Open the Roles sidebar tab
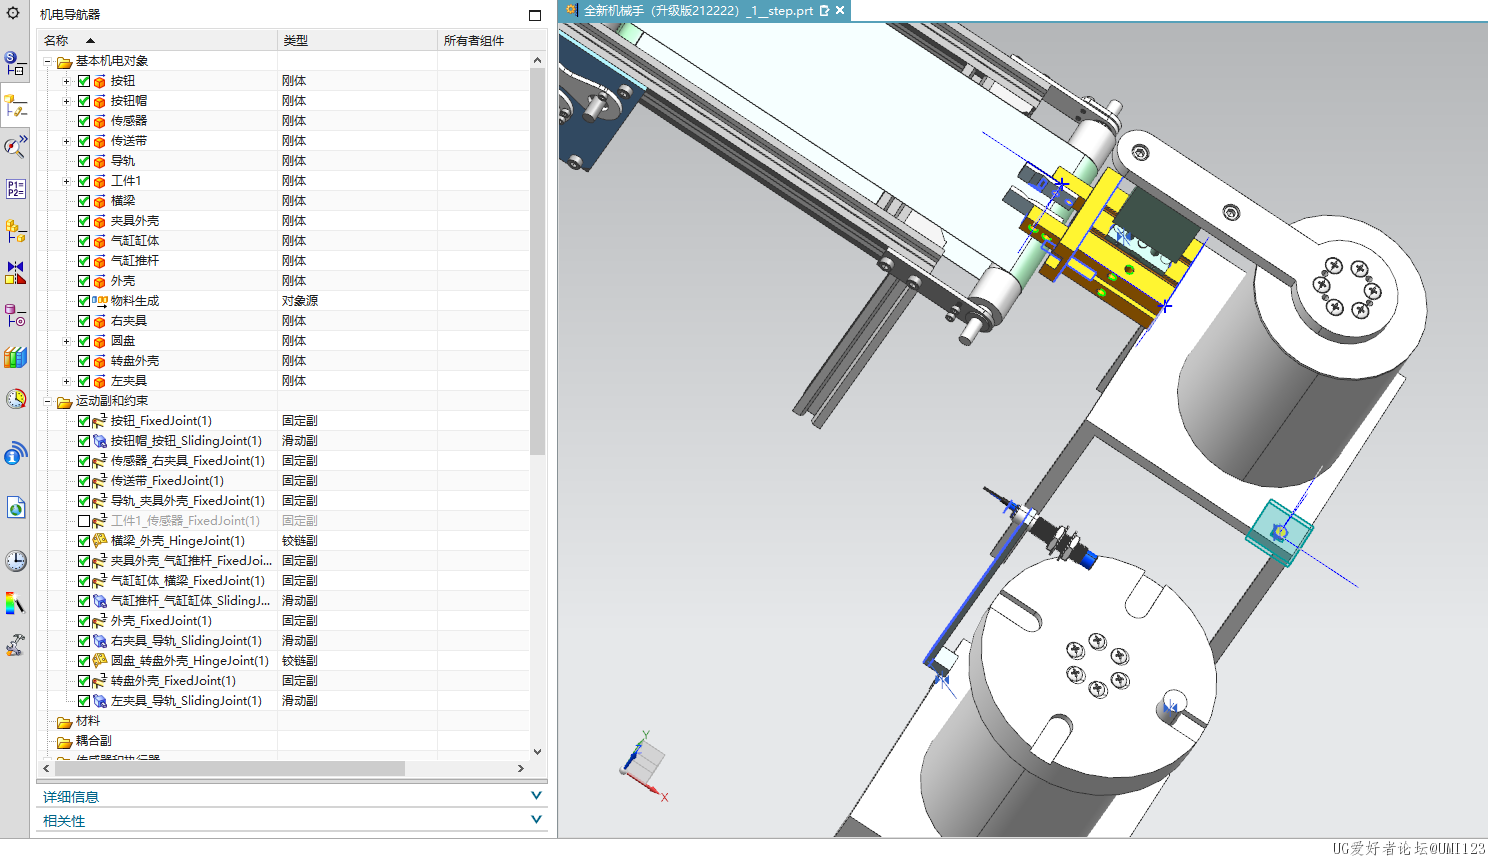This screenshot has width=1488, height=860. pyautogui.click(x=15, y=645)
